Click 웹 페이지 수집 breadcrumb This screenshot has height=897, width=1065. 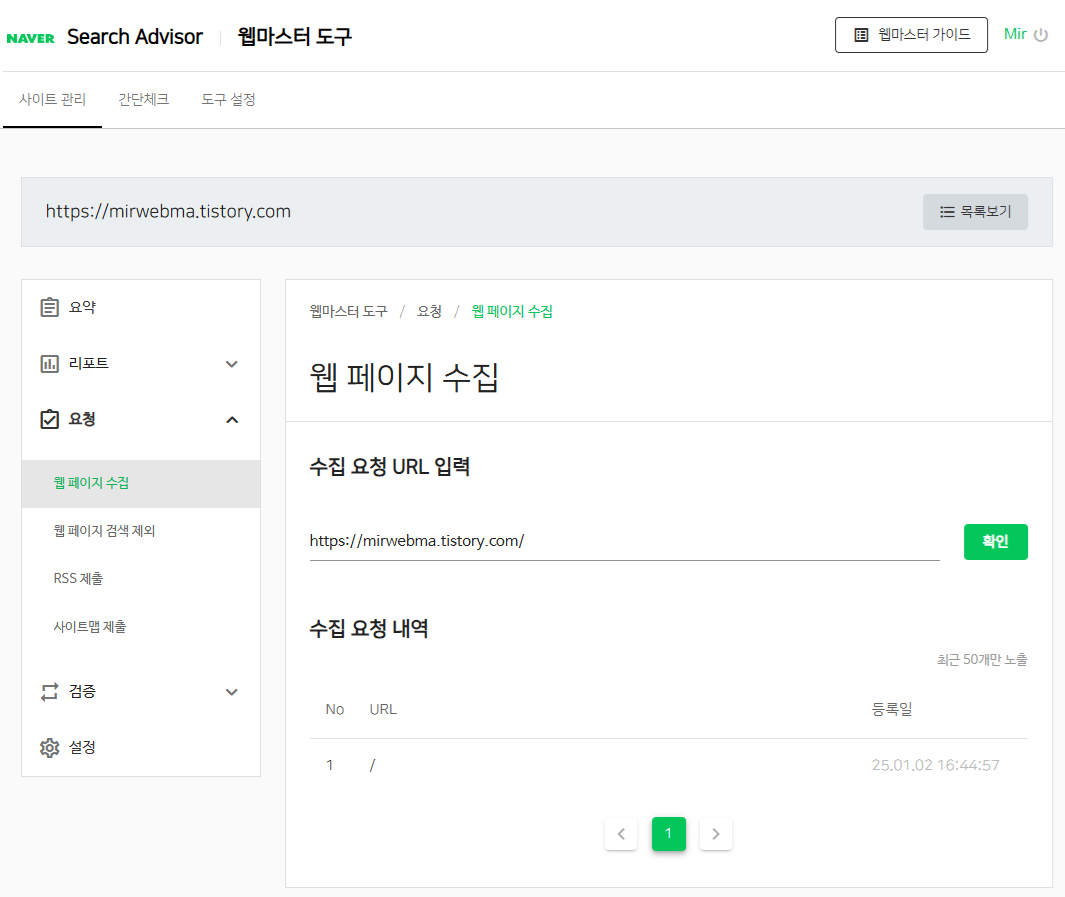[x=512, y=311]
